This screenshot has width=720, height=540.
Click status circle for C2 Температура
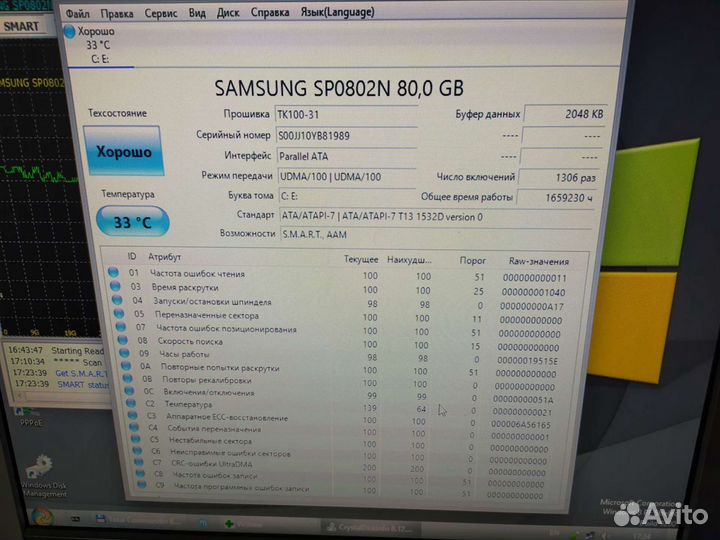coord(131,403)
